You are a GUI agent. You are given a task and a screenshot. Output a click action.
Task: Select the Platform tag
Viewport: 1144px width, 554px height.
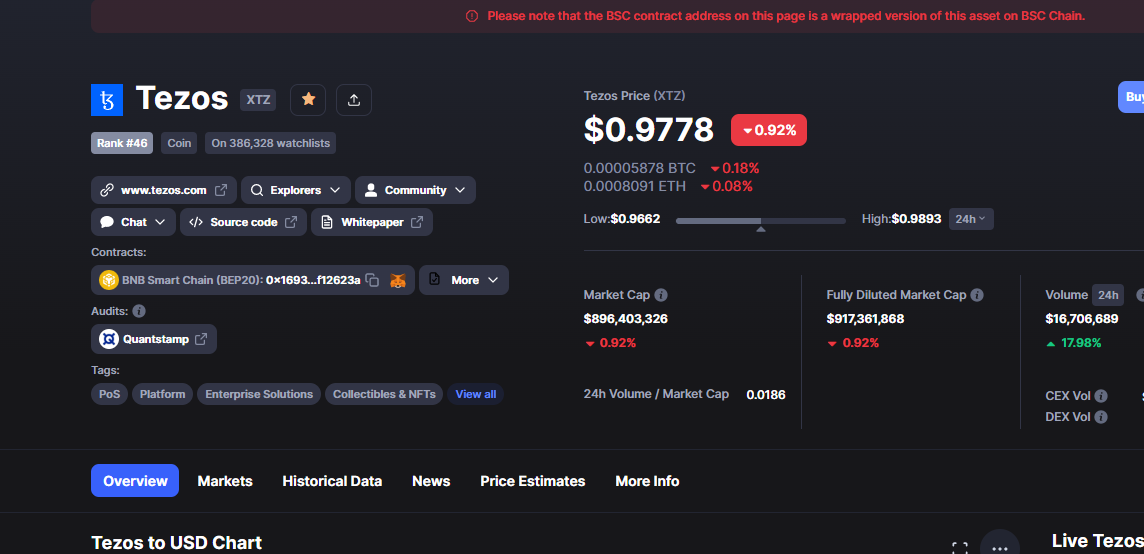pyautogui.click(x=163, y=394)
